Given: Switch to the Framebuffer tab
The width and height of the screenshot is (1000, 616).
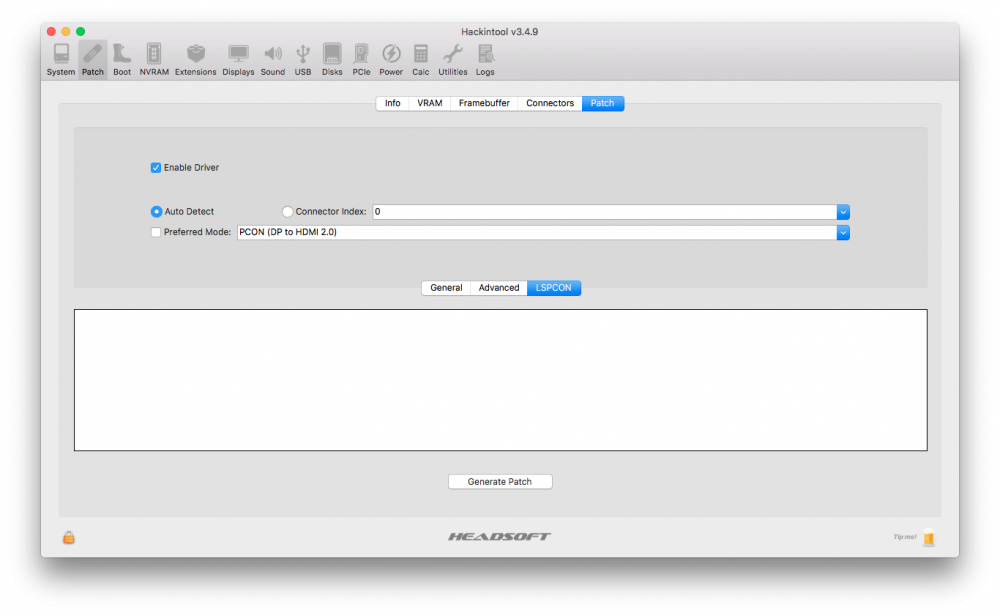Looking at the screenshot, I should point(484,103).
